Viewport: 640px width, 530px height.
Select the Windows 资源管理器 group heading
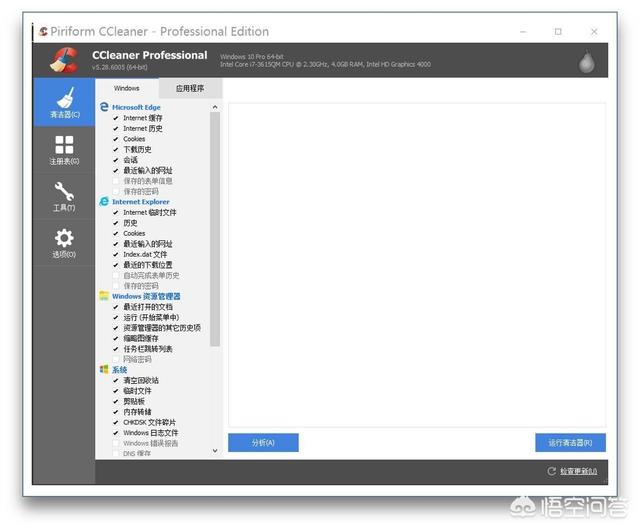[146, 296]
